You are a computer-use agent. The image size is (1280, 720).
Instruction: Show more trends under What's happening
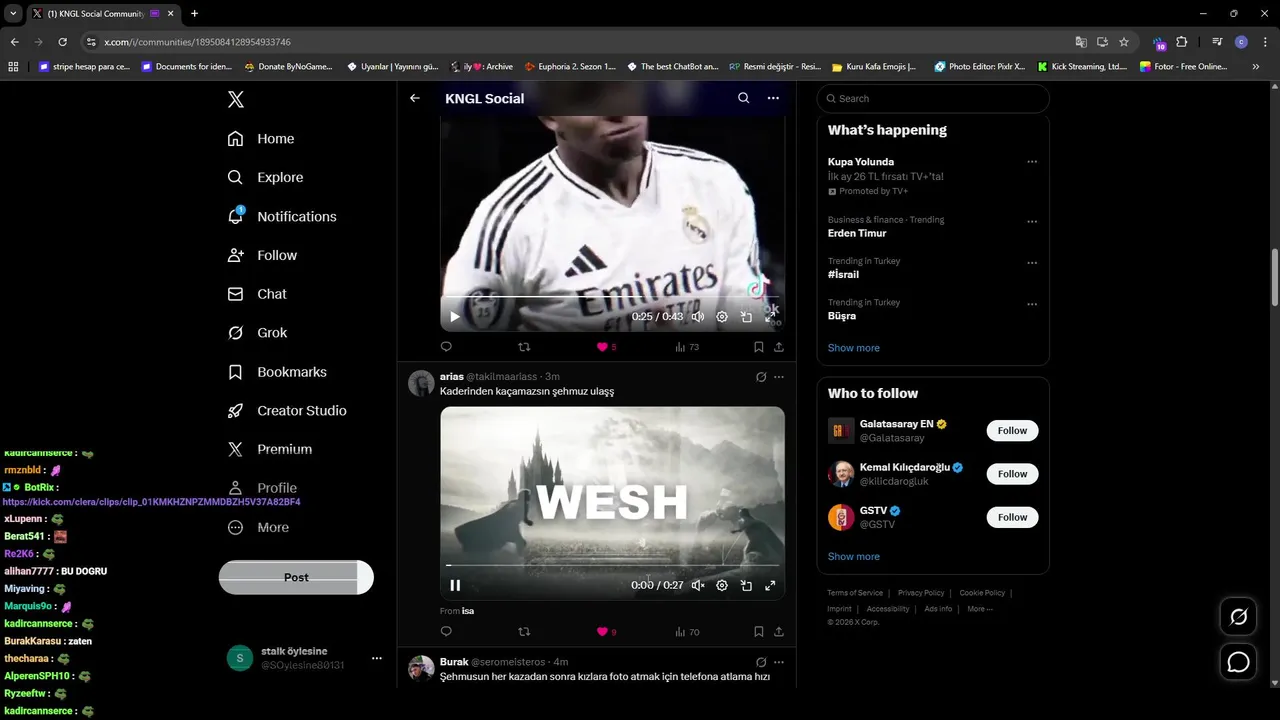point(854,348)
